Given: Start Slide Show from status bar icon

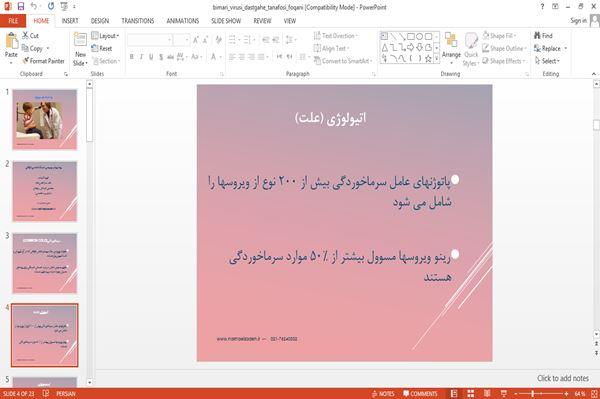Looking at the screenshot, I should pos(504,394).
